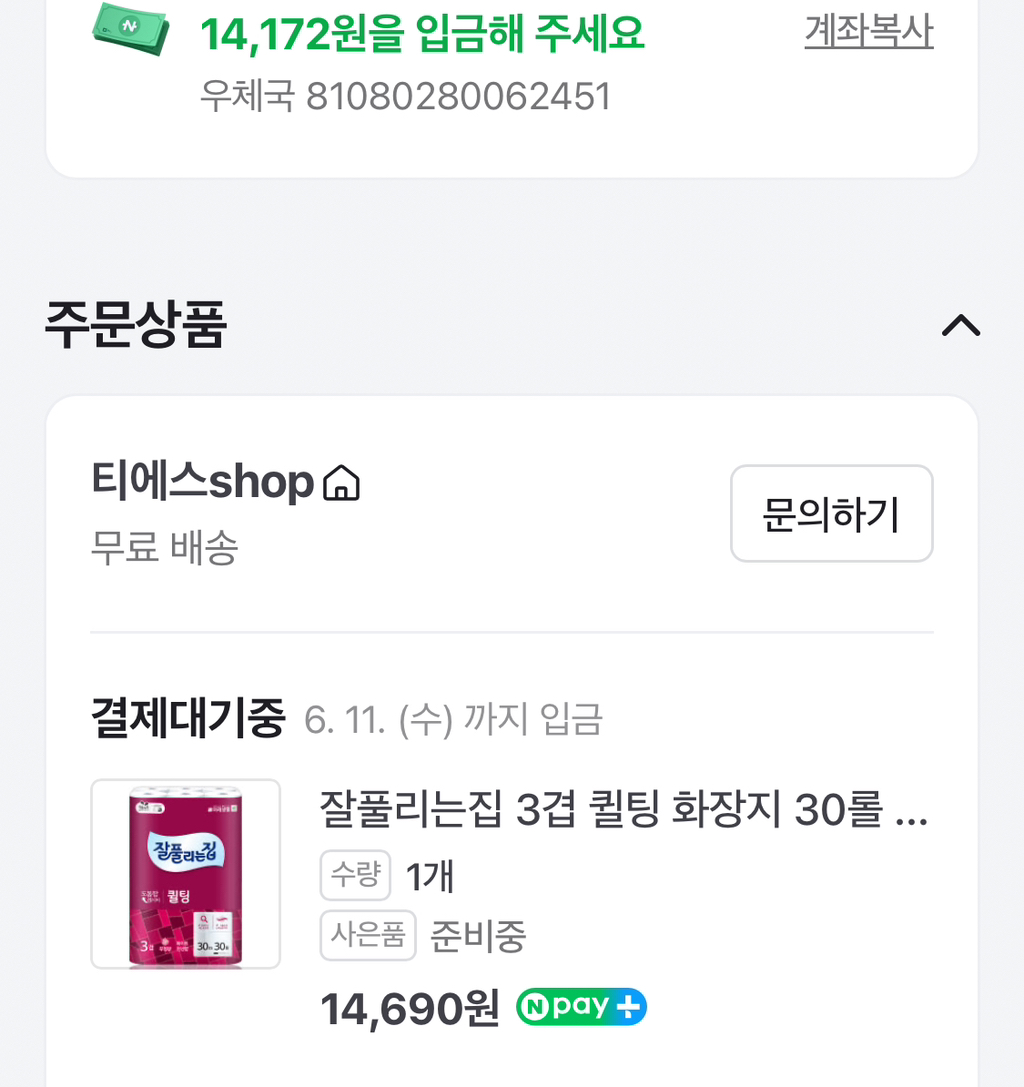Tap the 계좌복사 link
Screen dimensions: 1024x1087
coord(868,33)
